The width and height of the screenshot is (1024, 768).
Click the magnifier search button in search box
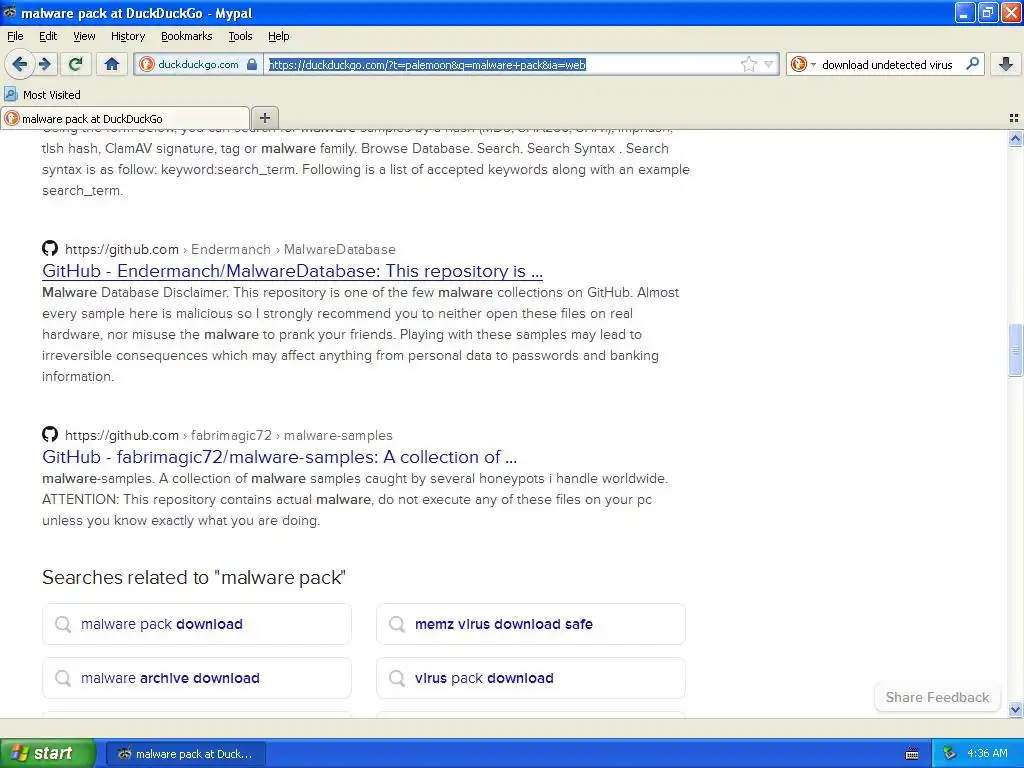972,63
